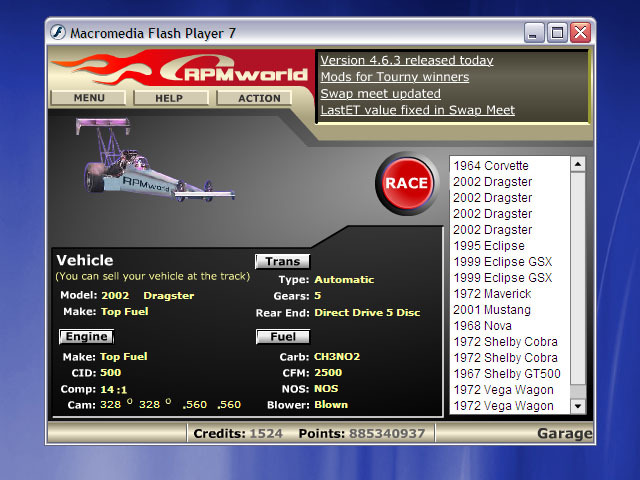Click the CID value 500
This screenshot has width=640, height=480.
(110, 372)
